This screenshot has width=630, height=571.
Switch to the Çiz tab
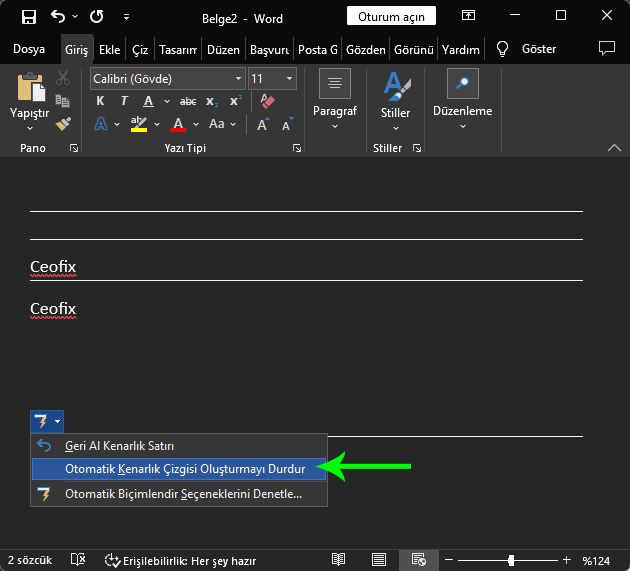(140, 50)
